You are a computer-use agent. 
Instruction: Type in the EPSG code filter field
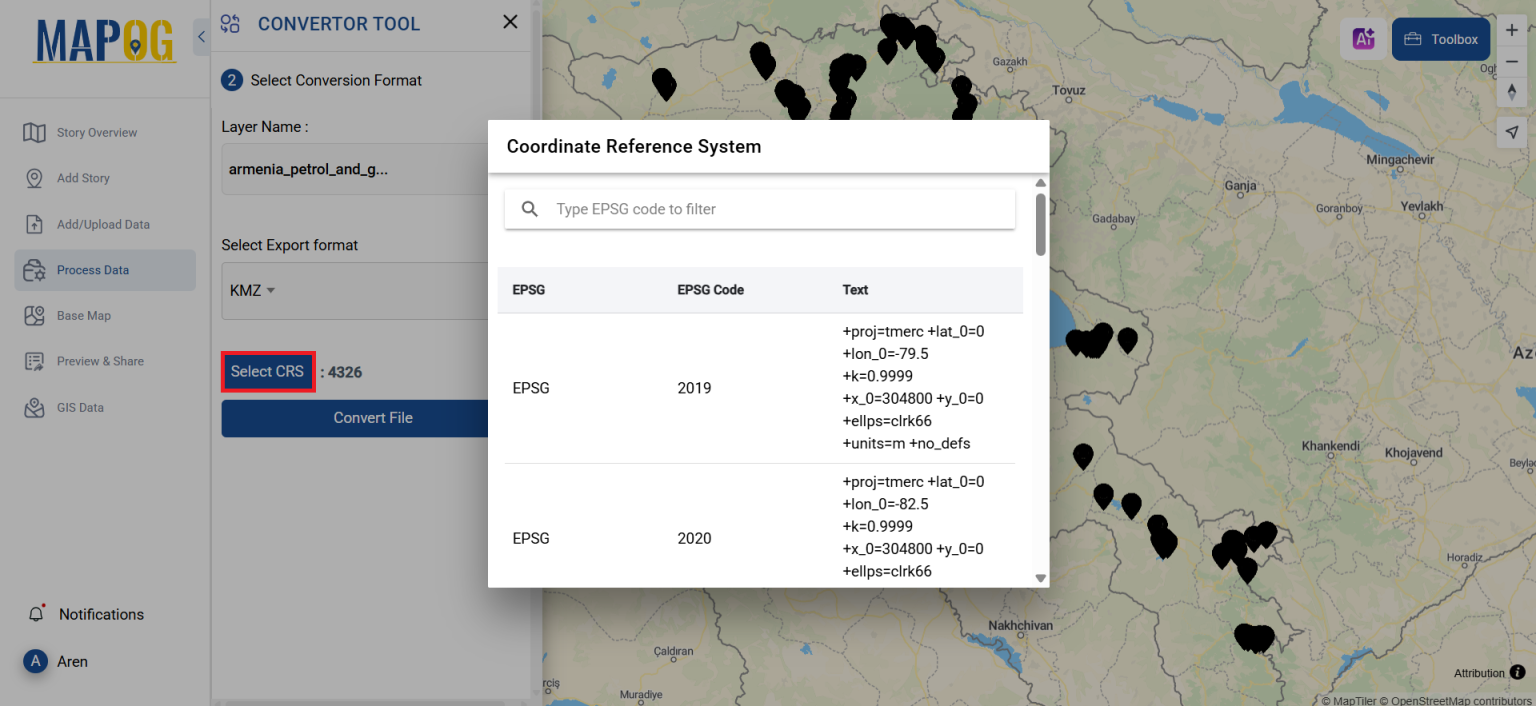758,209
